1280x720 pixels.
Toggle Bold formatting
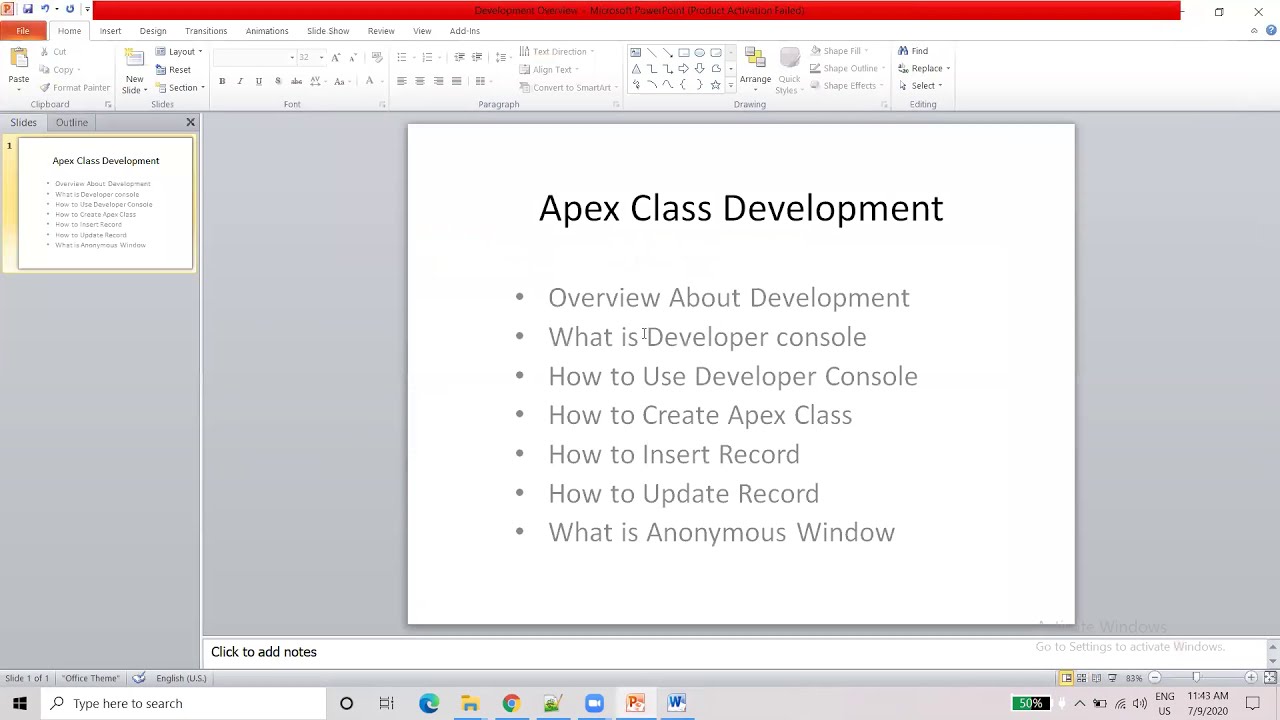point(222,81)
